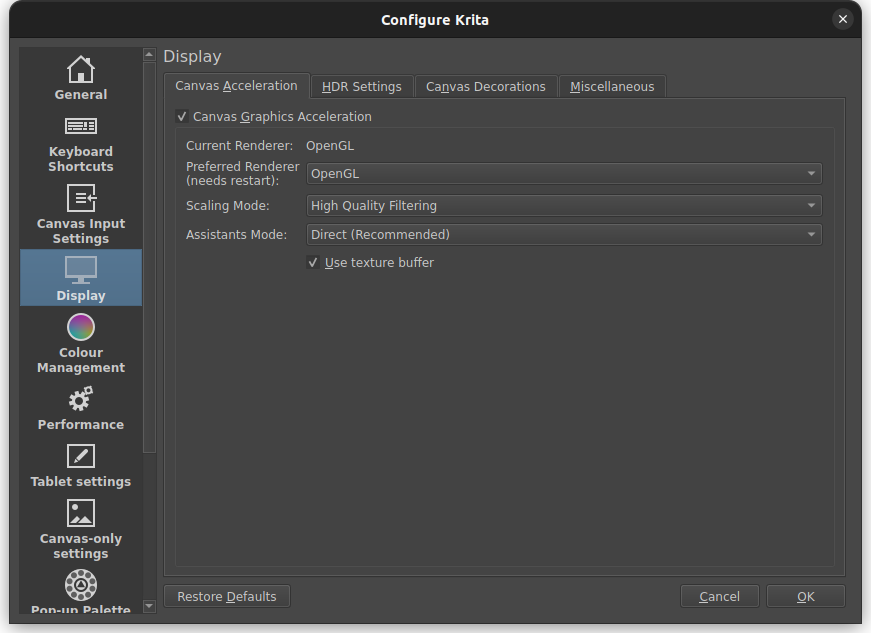The height and width of the screenshot is (633, 871).
Task: Switch to the HDR Settings tab
Action: [x=361, y=87]
